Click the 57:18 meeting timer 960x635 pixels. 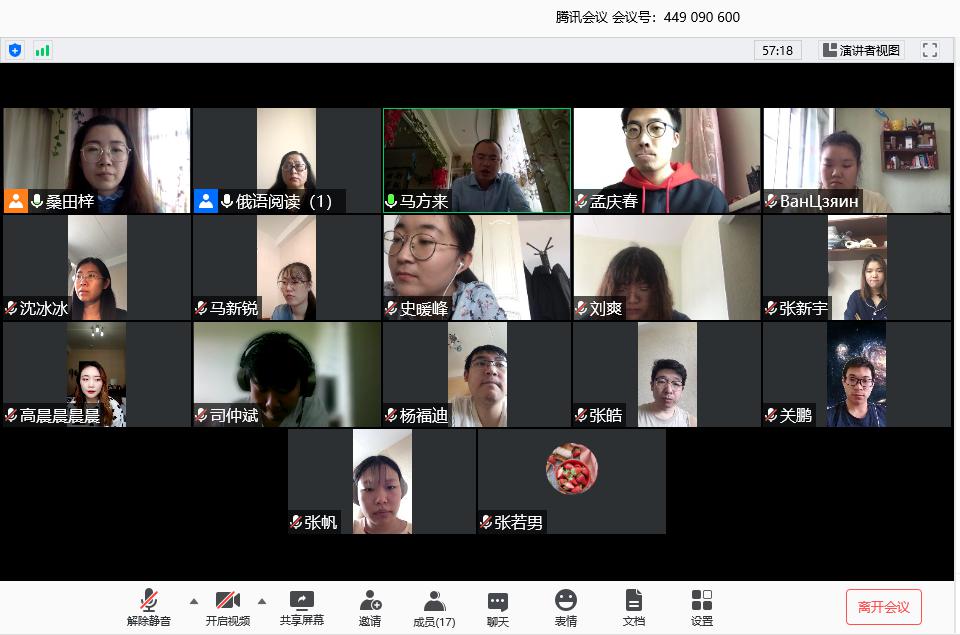point(777,50)
